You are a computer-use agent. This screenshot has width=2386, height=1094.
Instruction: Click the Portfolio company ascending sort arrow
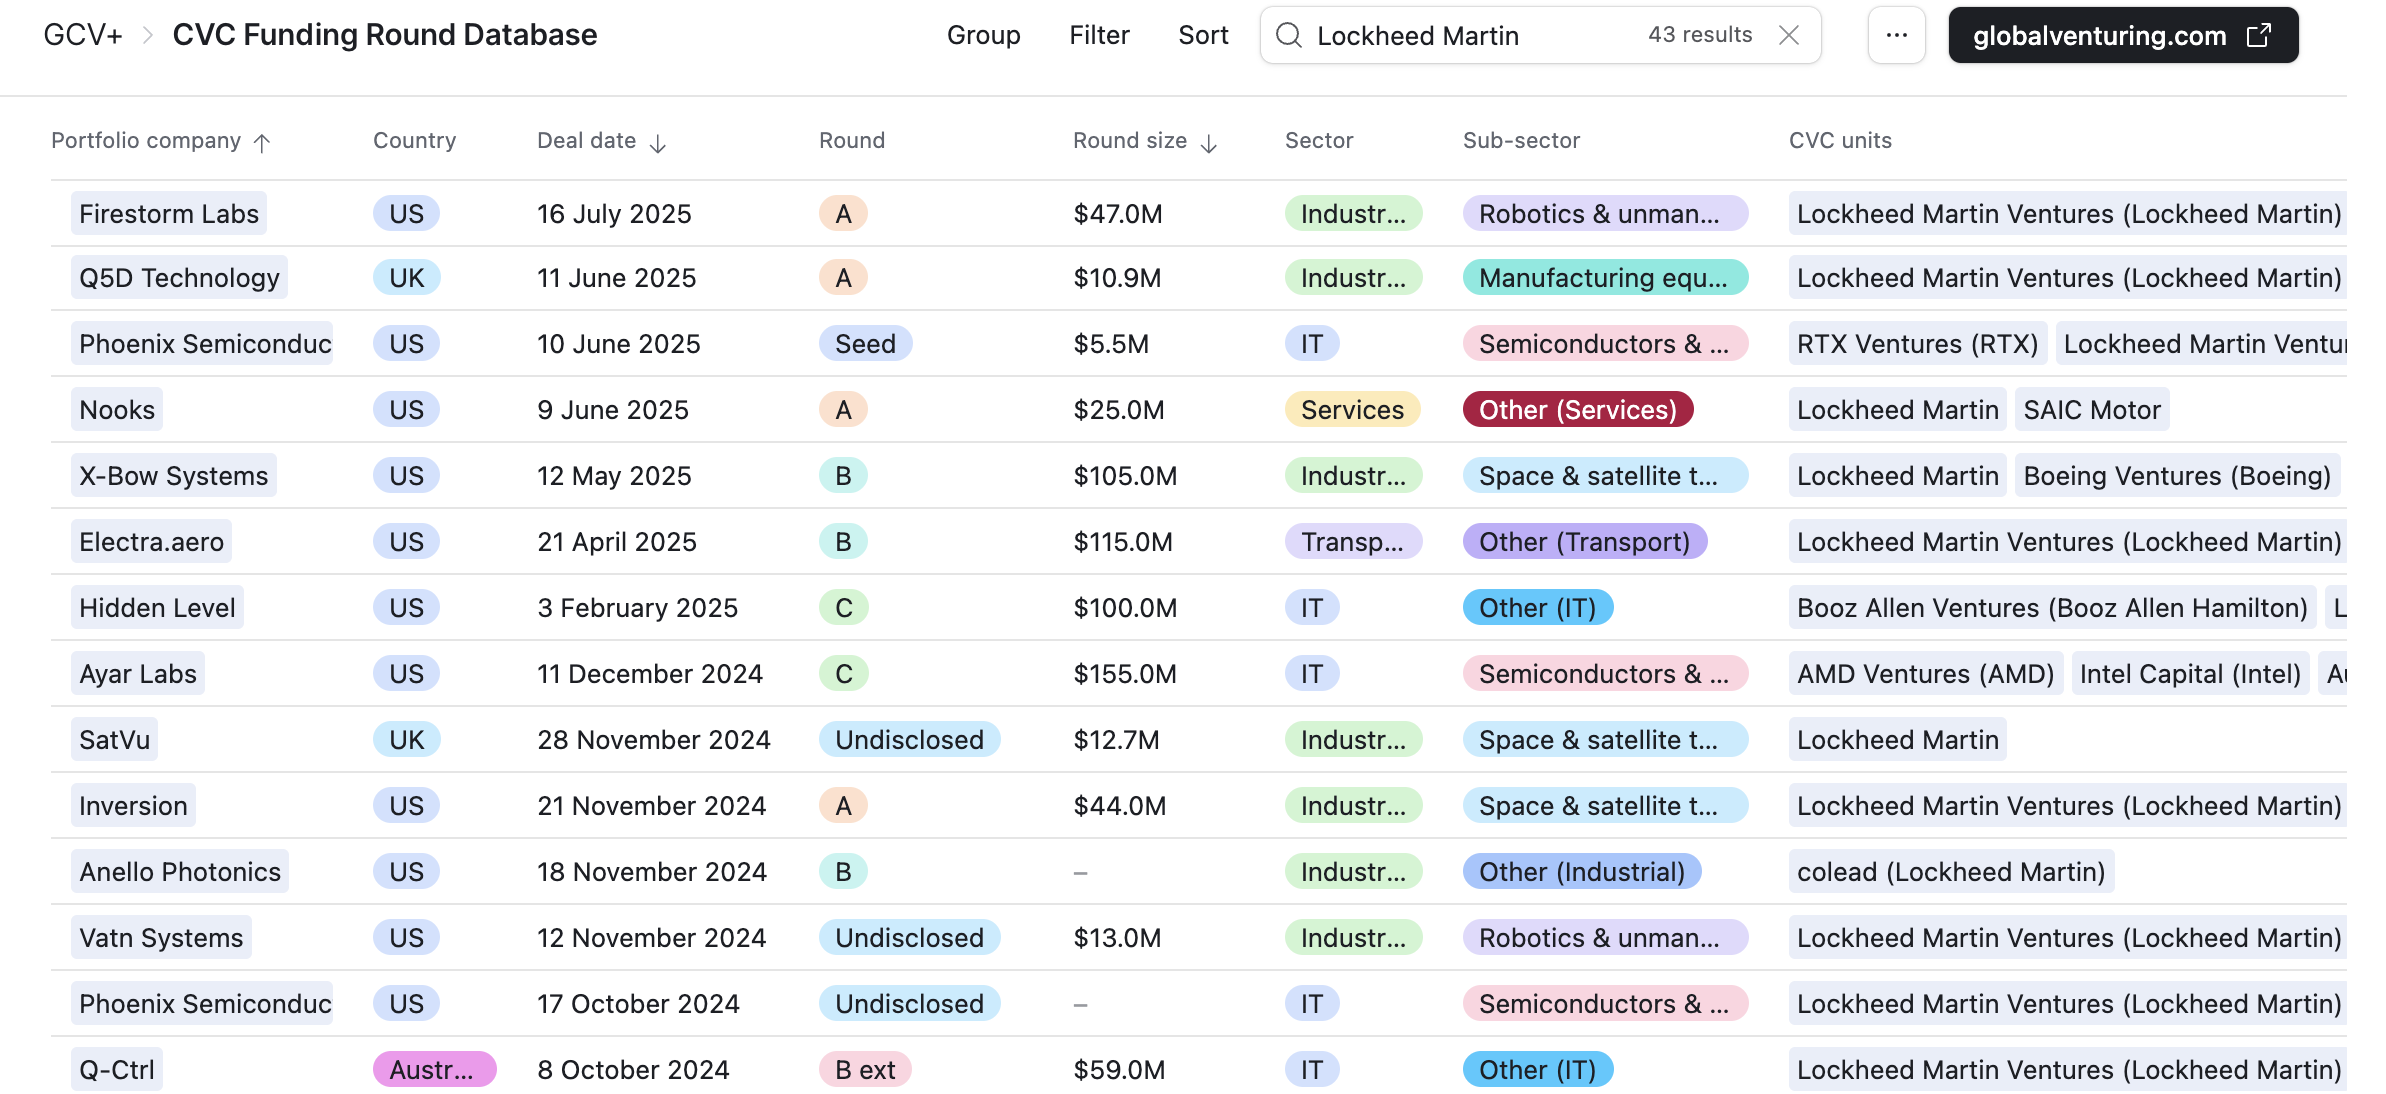pos(262,143)
